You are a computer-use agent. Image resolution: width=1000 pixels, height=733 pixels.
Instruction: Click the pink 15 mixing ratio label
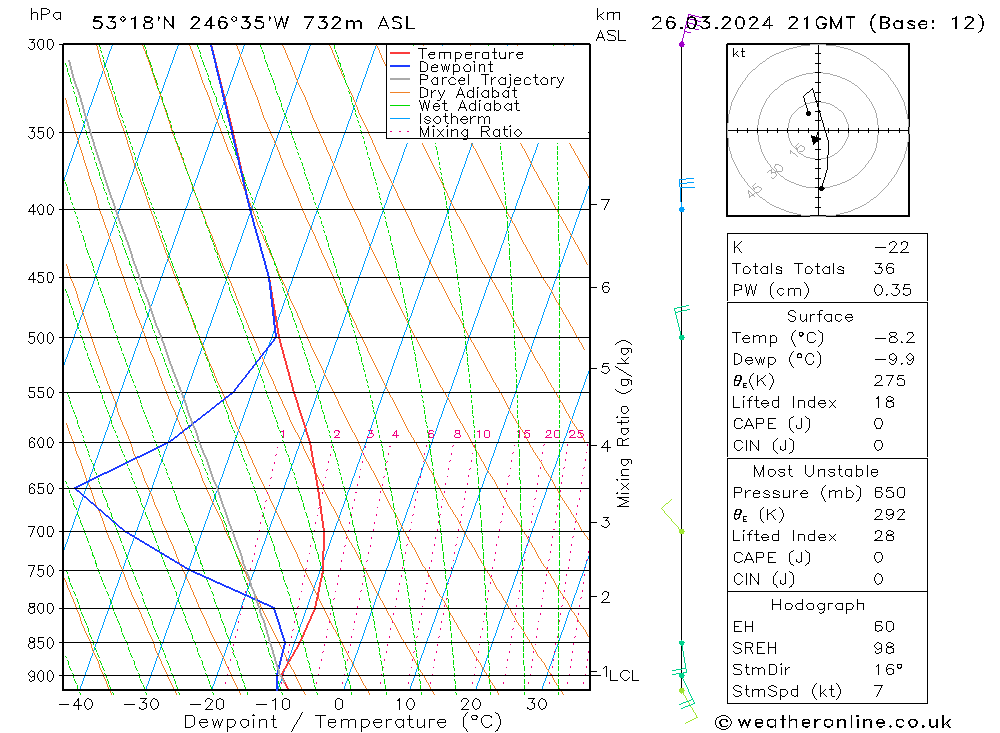523,434
